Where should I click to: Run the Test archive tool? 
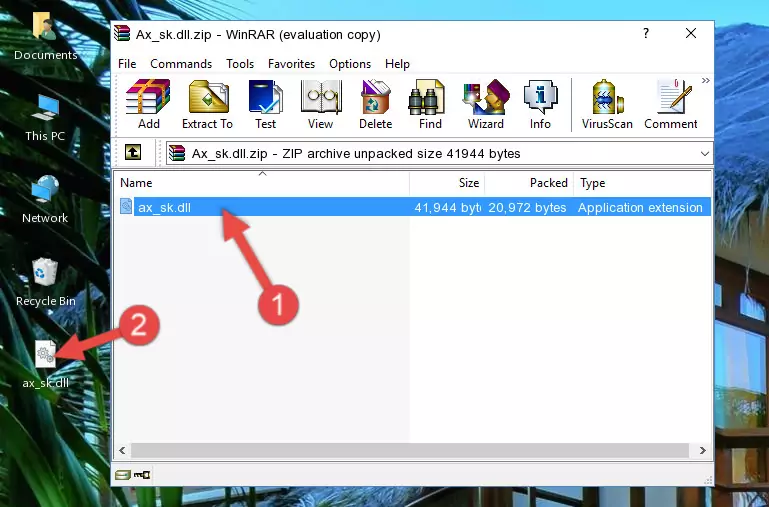[265, 104]
